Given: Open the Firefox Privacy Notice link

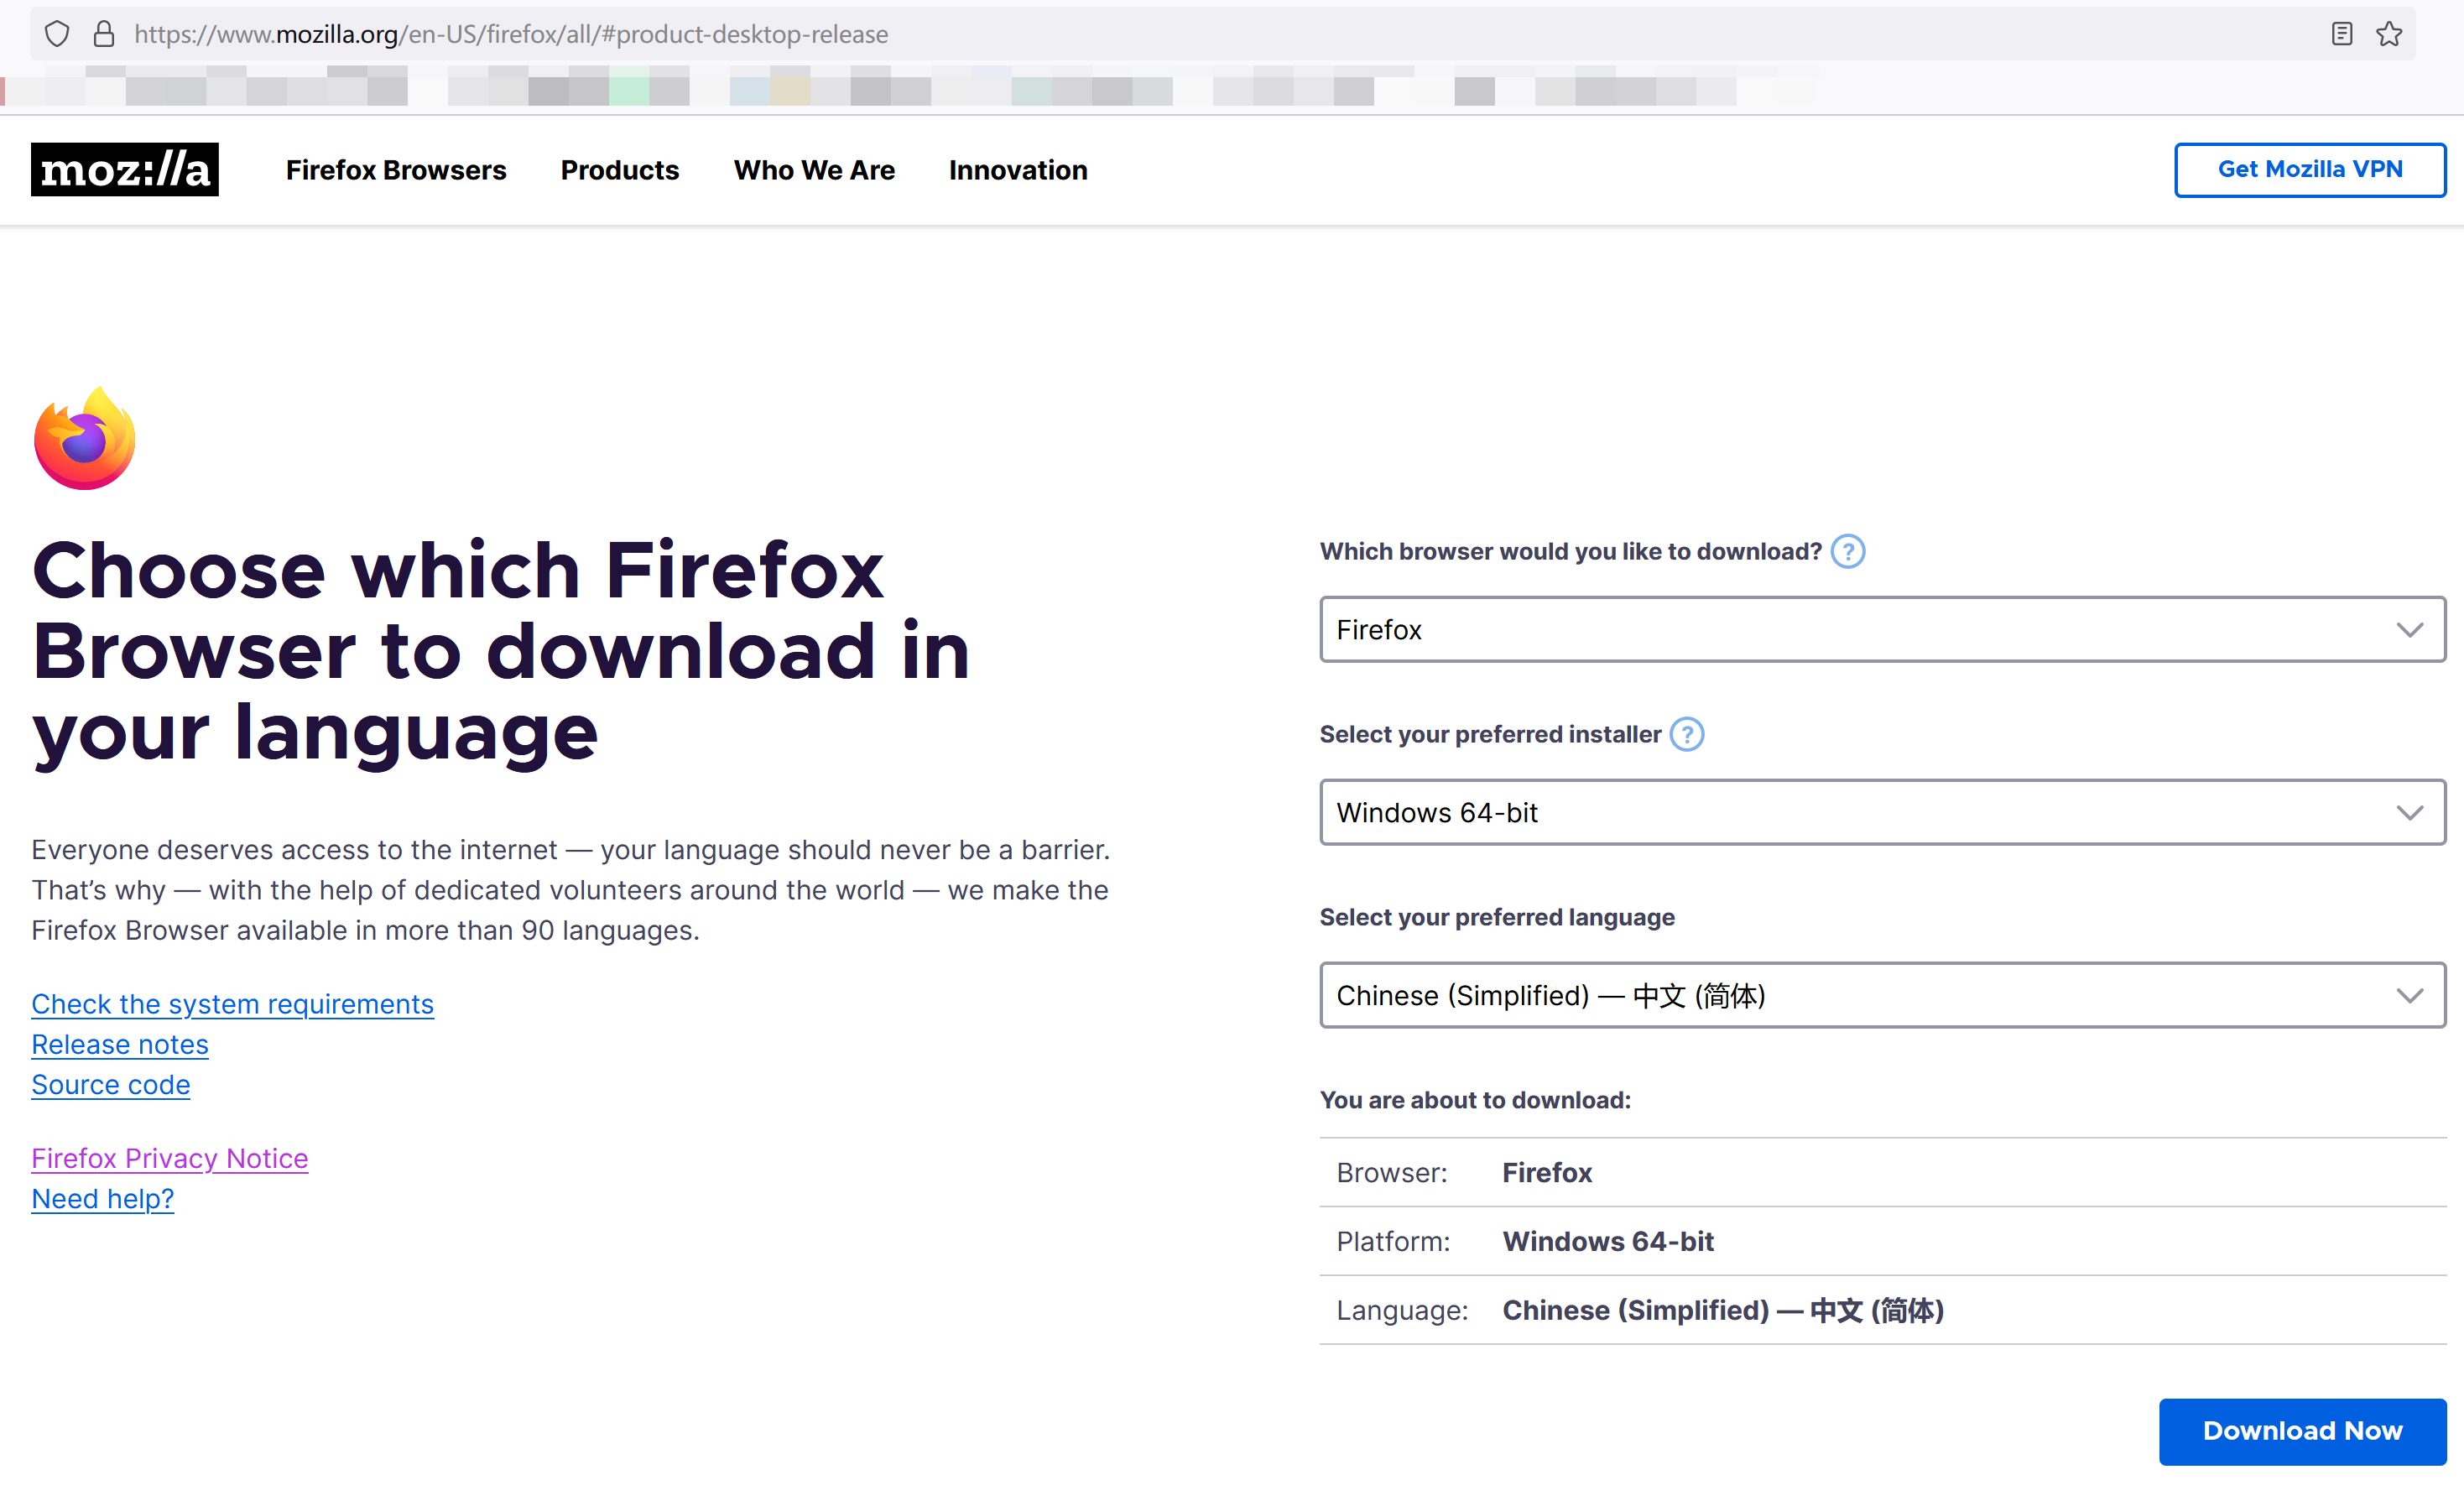Looking at the screenshot, I should coord(170,1158).
